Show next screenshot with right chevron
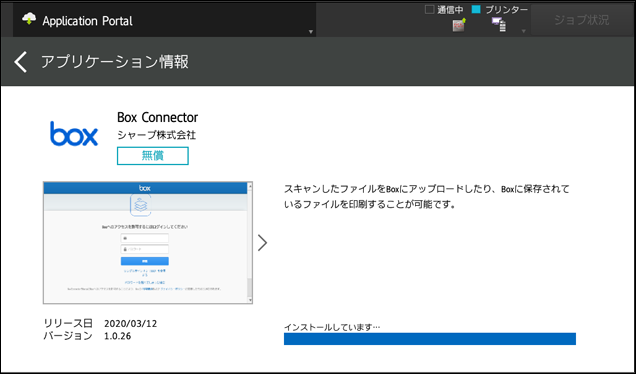 pyautogui.click(x=262, y=243)
